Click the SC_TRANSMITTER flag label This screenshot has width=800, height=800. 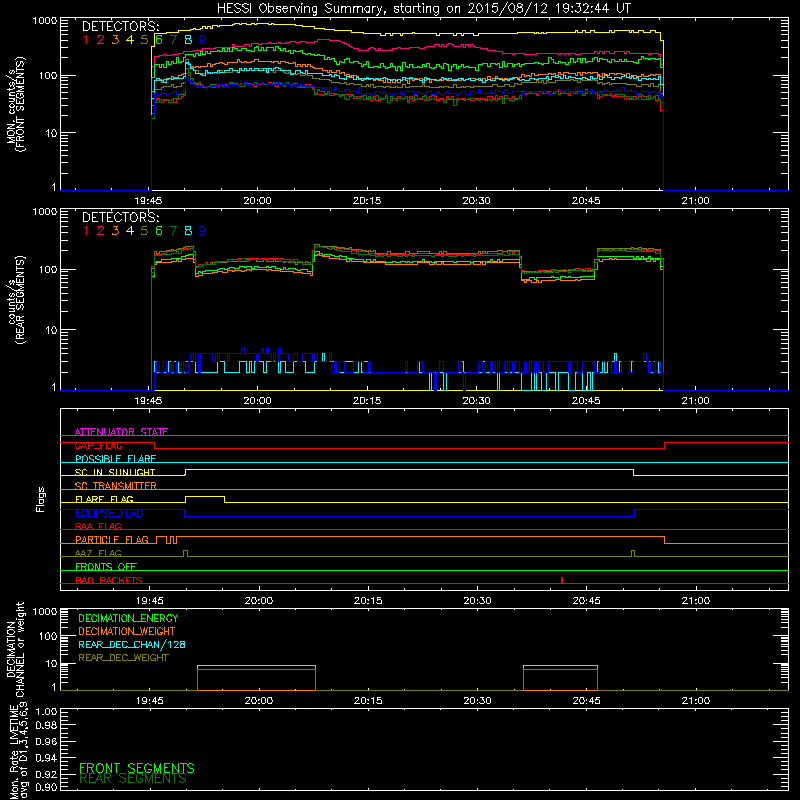click(116, 485)
